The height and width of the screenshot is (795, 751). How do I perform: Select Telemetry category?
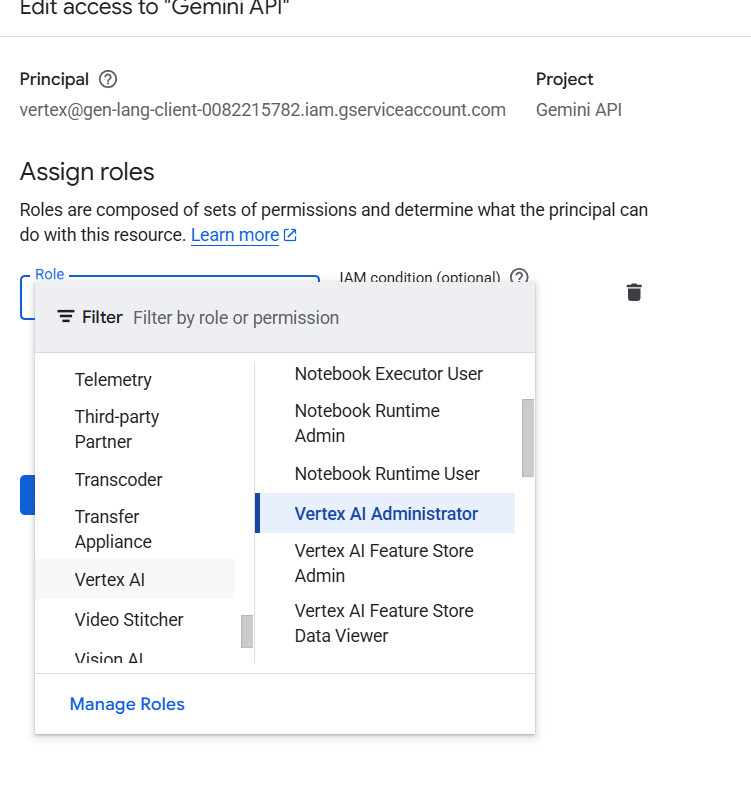tap(113, 380)
